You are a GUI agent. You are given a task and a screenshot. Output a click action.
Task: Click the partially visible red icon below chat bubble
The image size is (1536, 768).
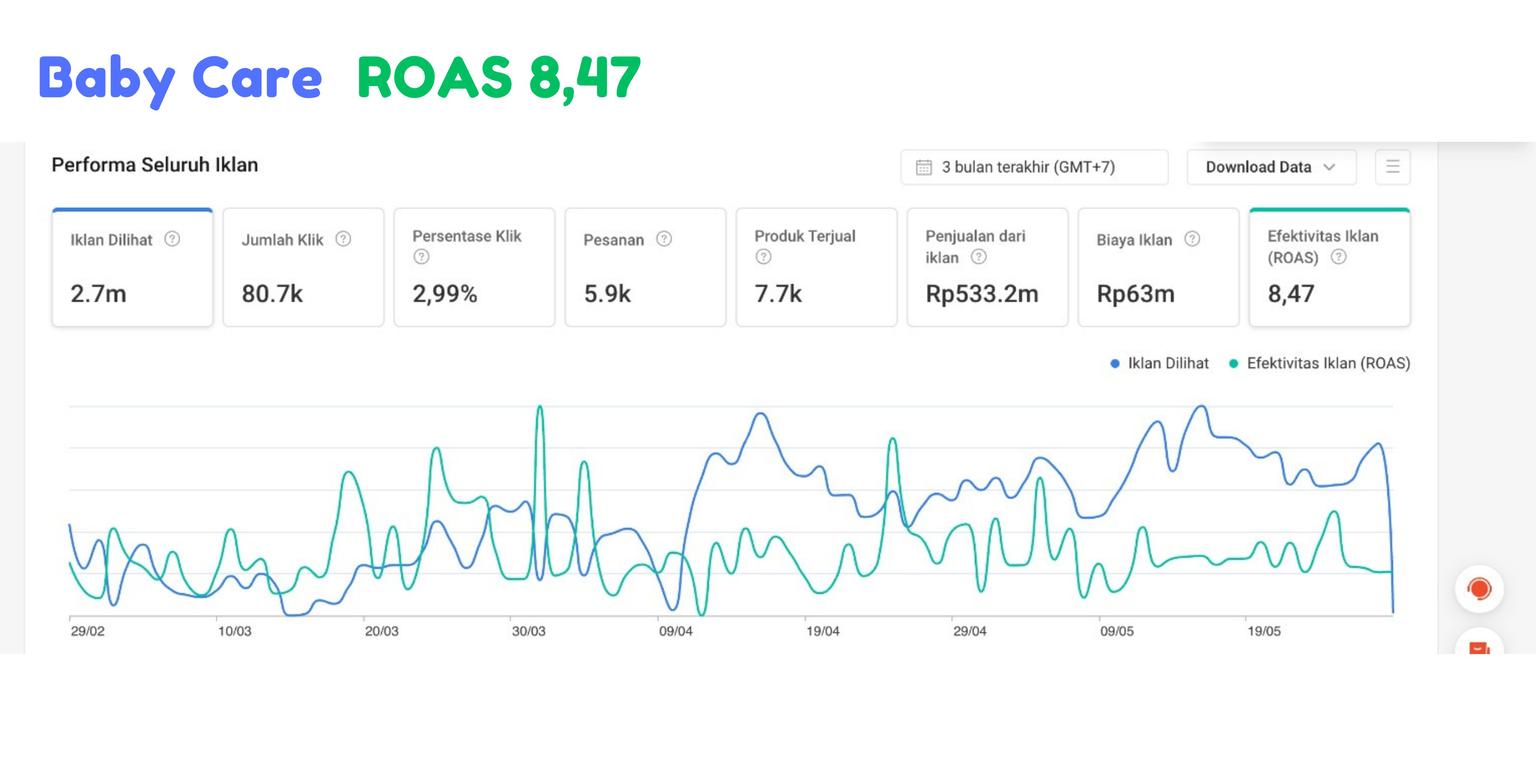(x=1479, y=646)
